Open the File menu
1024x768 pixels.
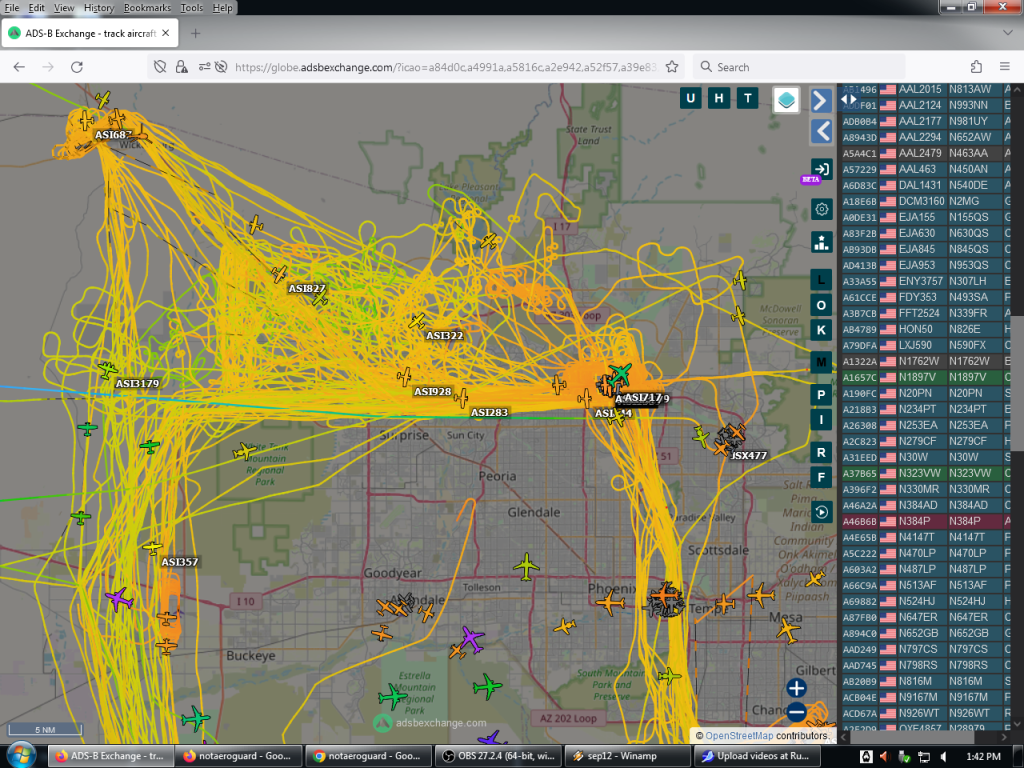click(12, 8)
